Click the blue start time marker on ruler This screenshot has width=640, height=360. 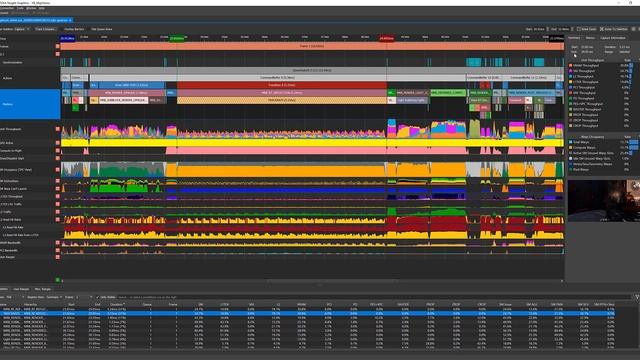[67, 38]
